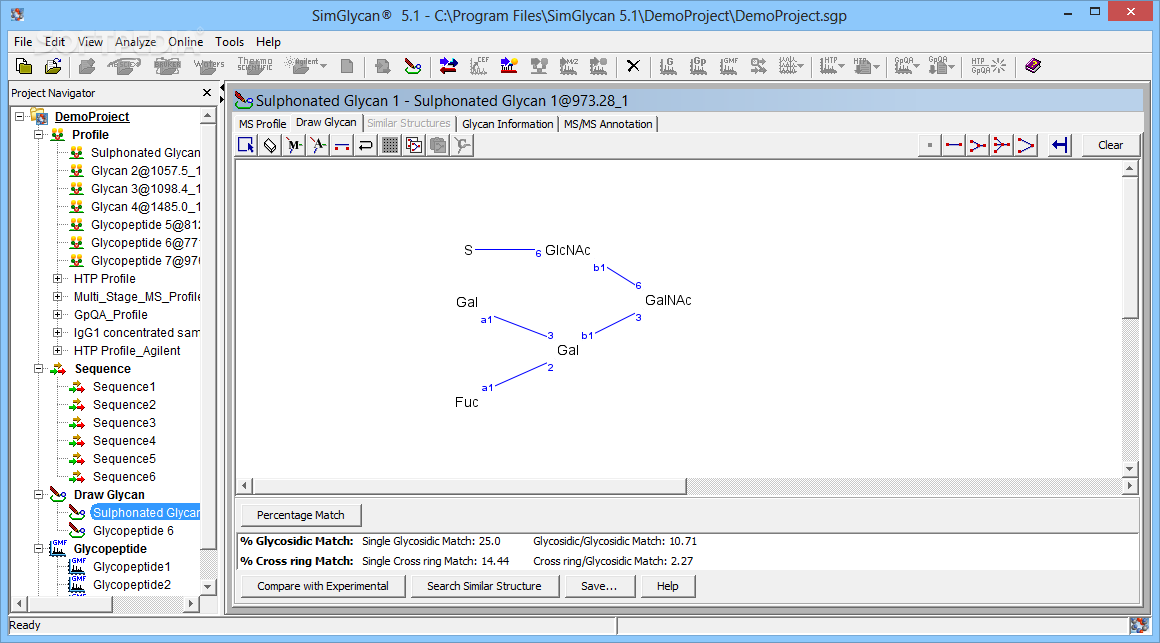Click the red-blue spectrum search icon
This screenshot has height=643, width=1160.
point(509,67)
